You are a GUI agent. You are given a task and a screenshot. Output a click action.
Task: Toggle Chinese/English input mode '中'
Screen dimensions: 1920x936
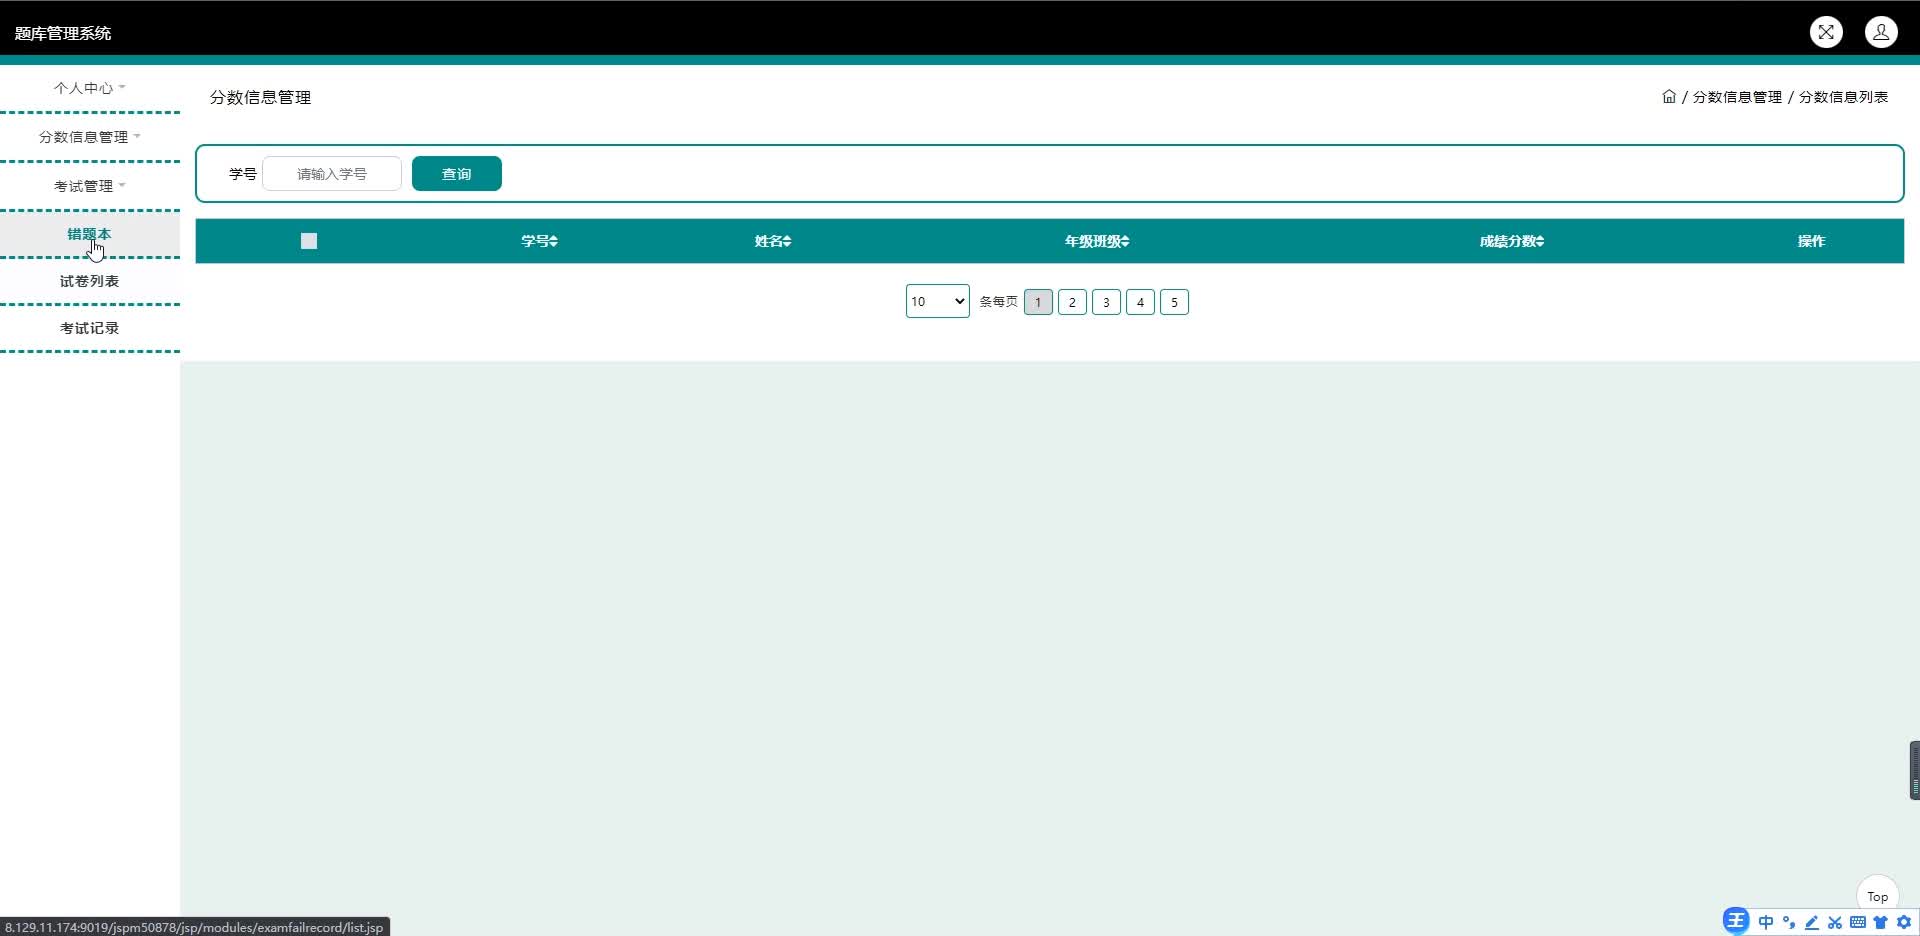(x=1766, y=922)
